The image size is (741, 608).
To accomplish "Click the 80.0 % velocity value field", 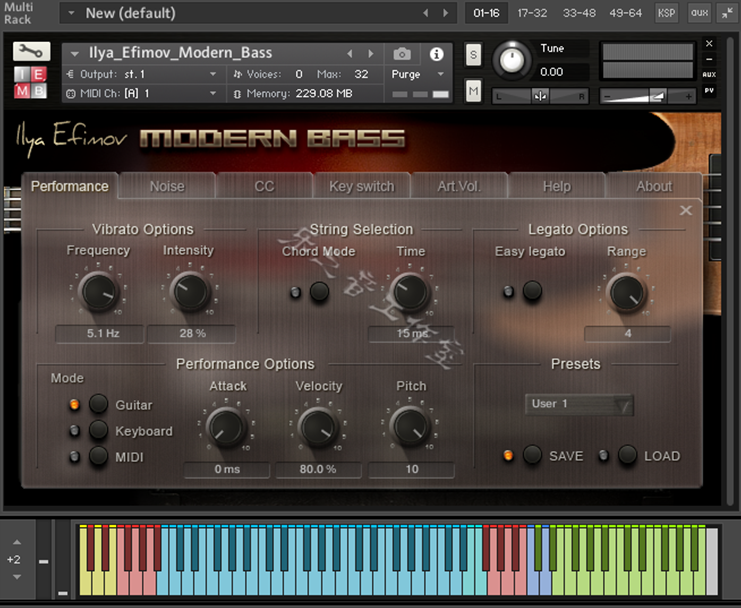I will coord(318,469).
